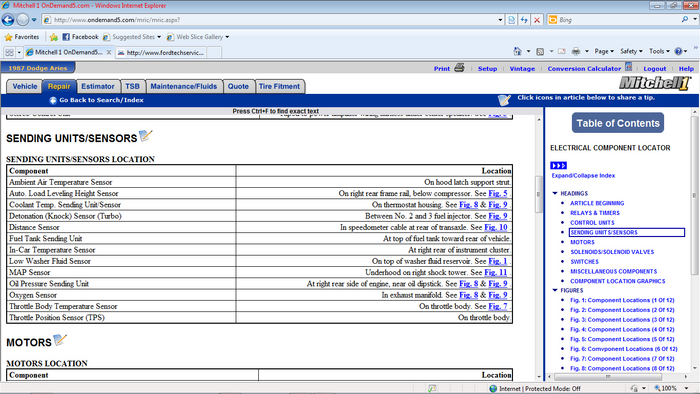This screenshot has height=394, width=700.
Task: Select the Tire Fitment tab
Action: pyautogui.click(x=279, y=86)
